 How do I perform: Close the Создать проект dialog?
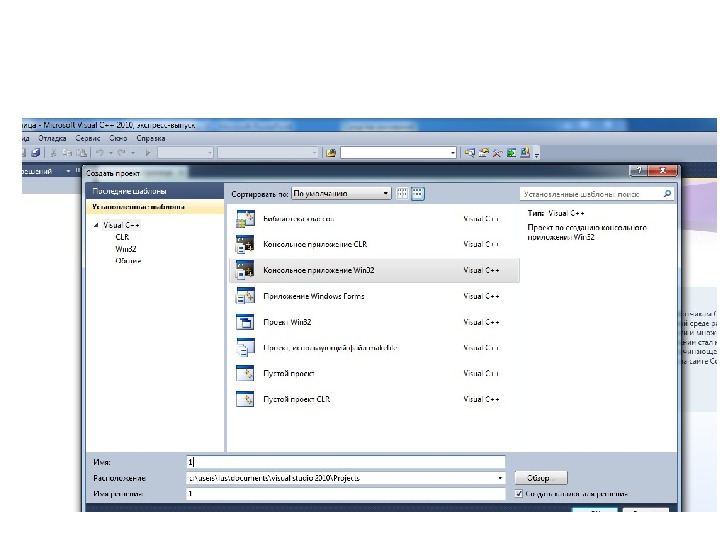pos(662,171)
